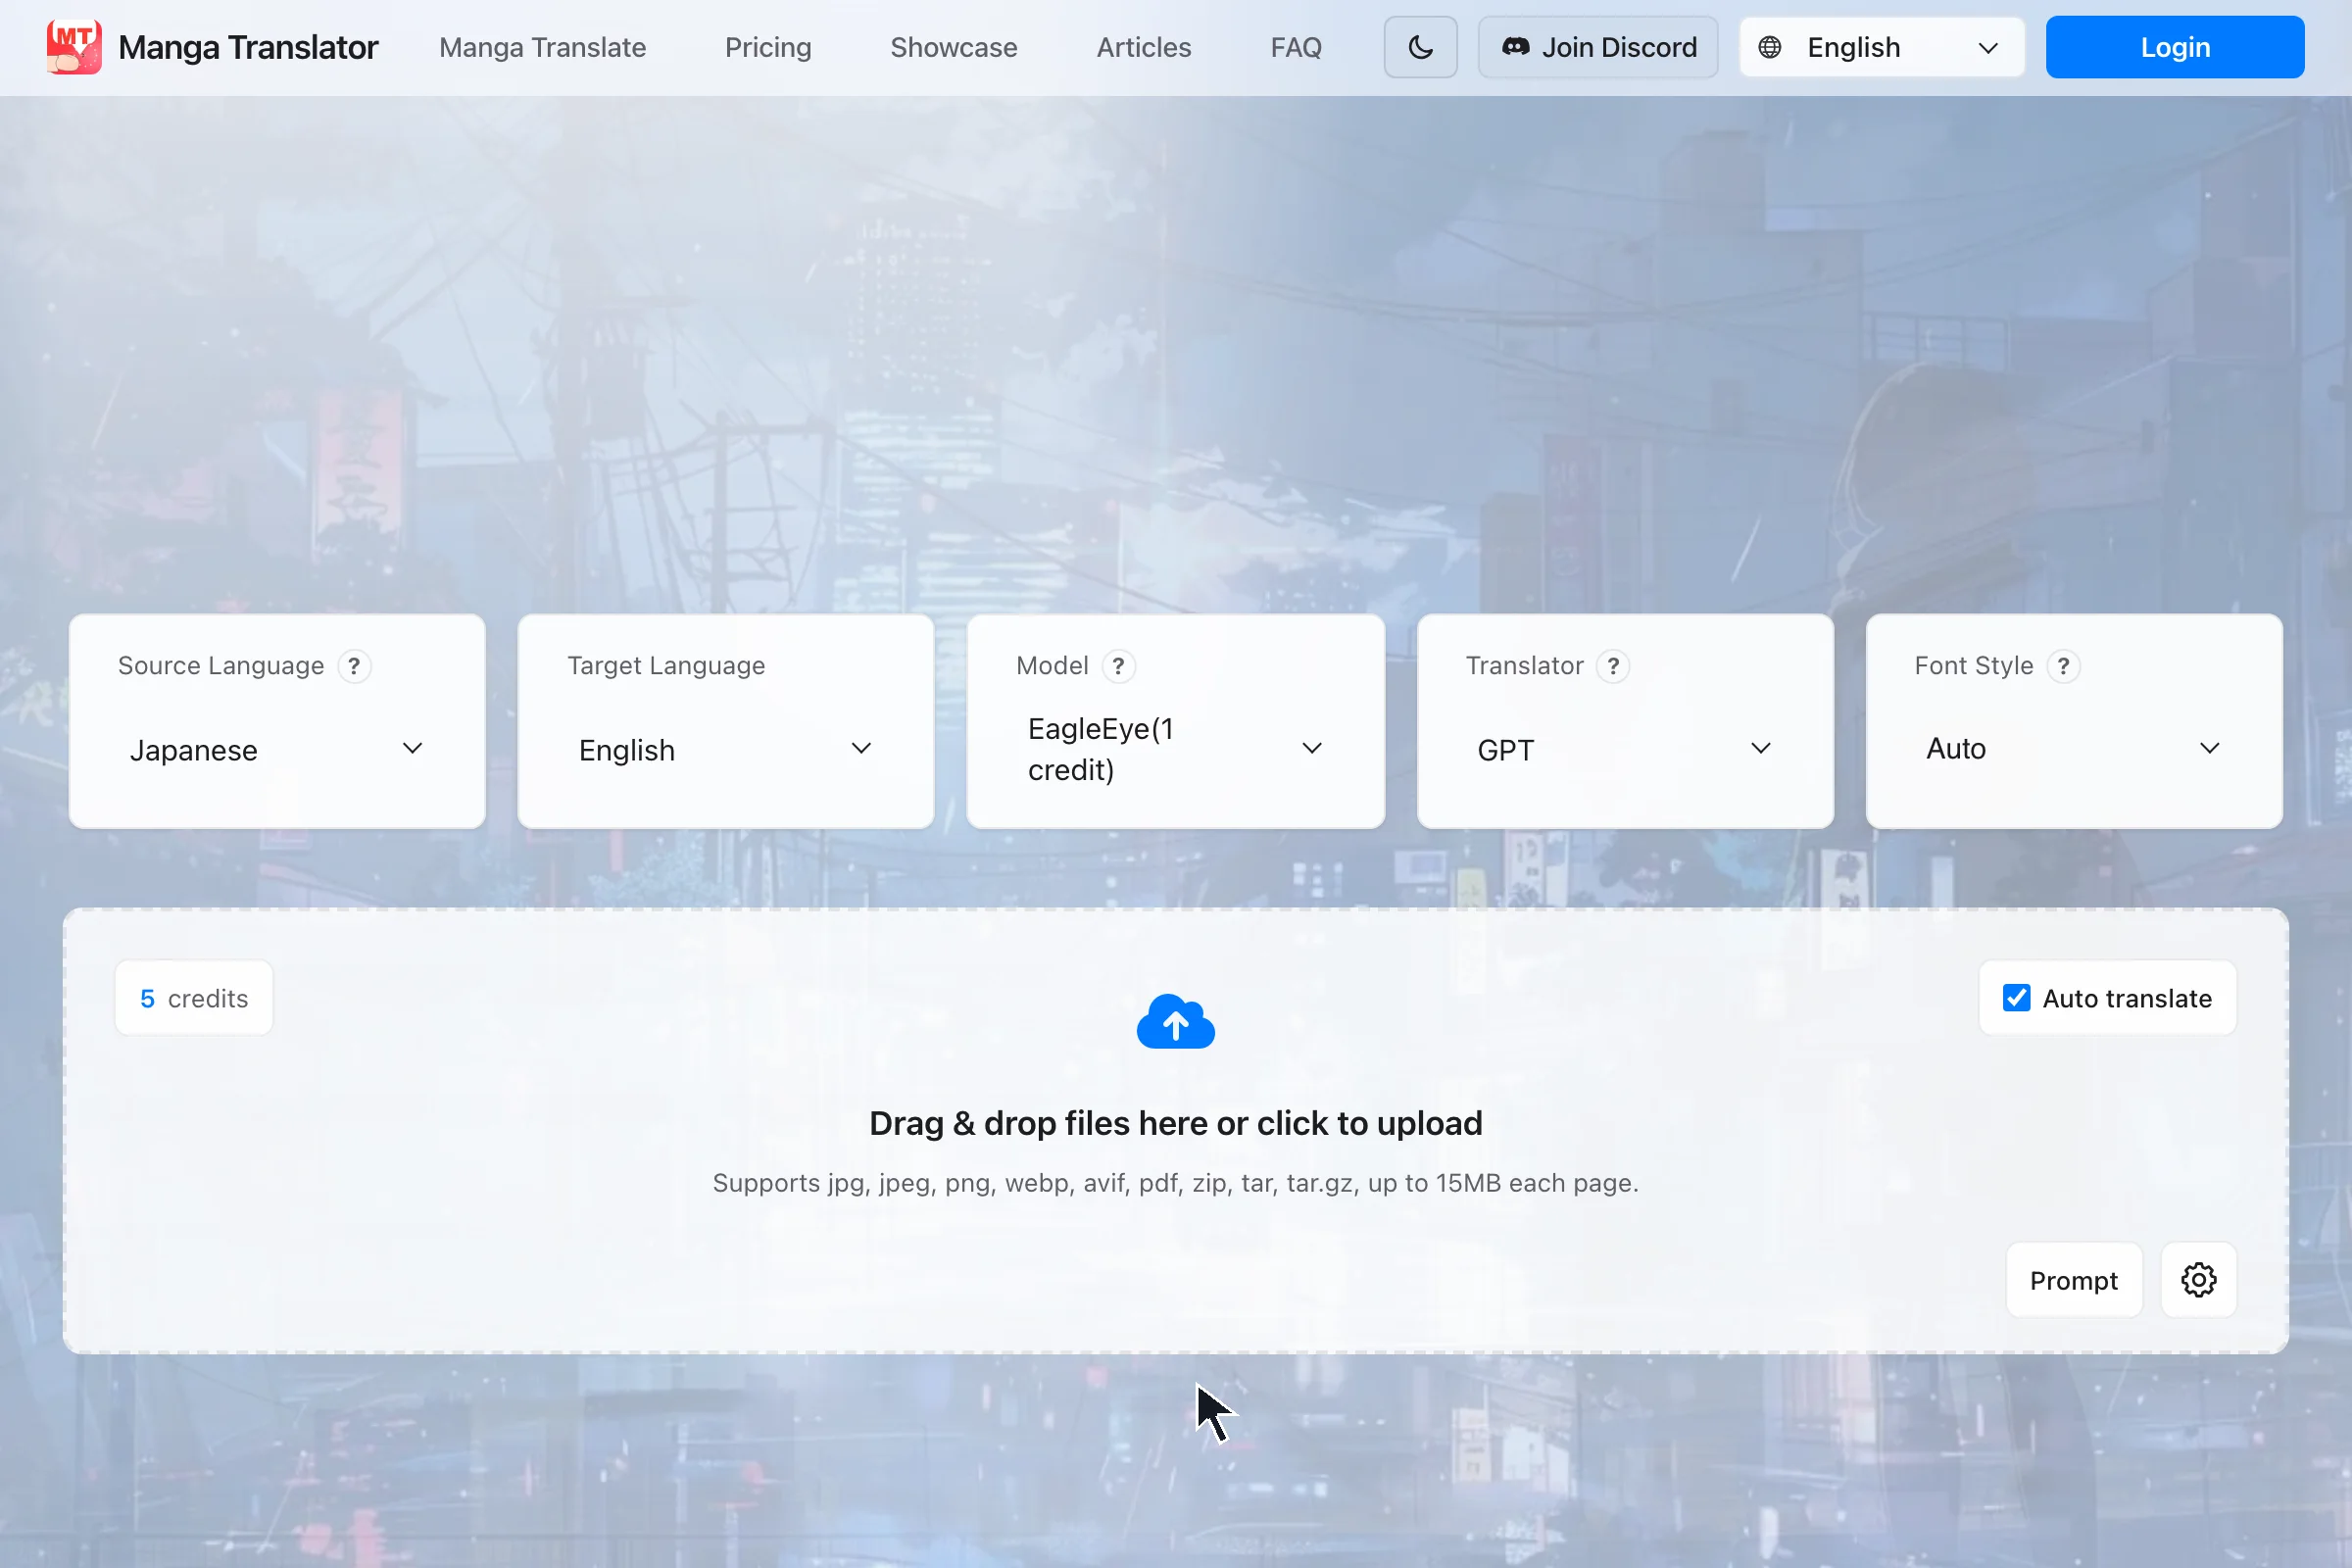
Task: Open the Translator GPT dropdown
Action: tap(1625, 749)
